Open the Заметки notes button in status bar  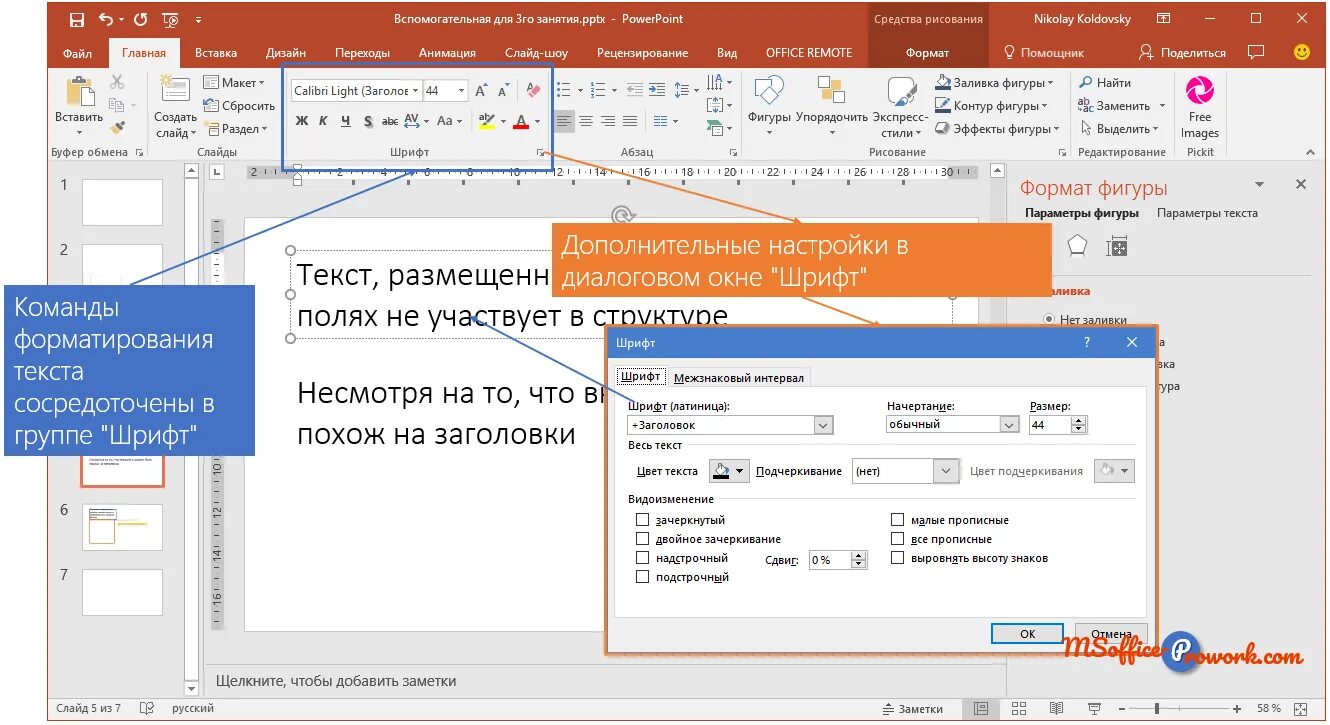click(912, 709)
